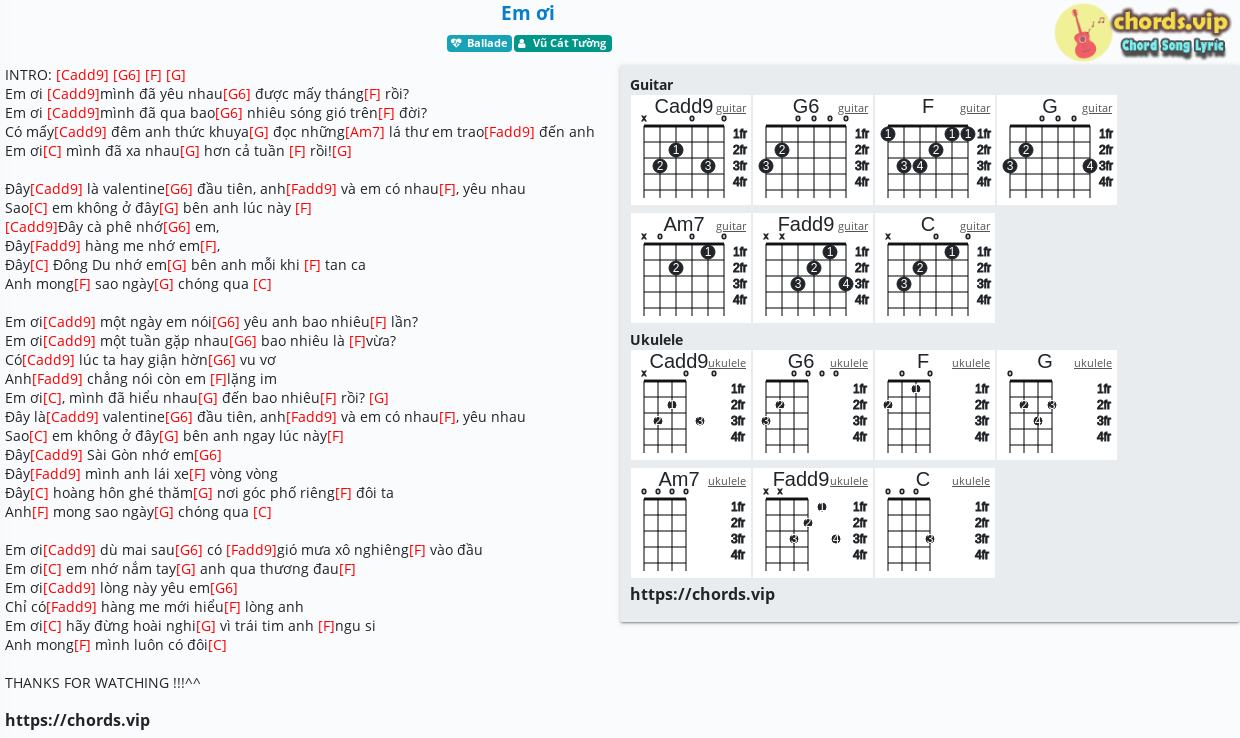Click the [G6] chord in INTRO line

127,75
